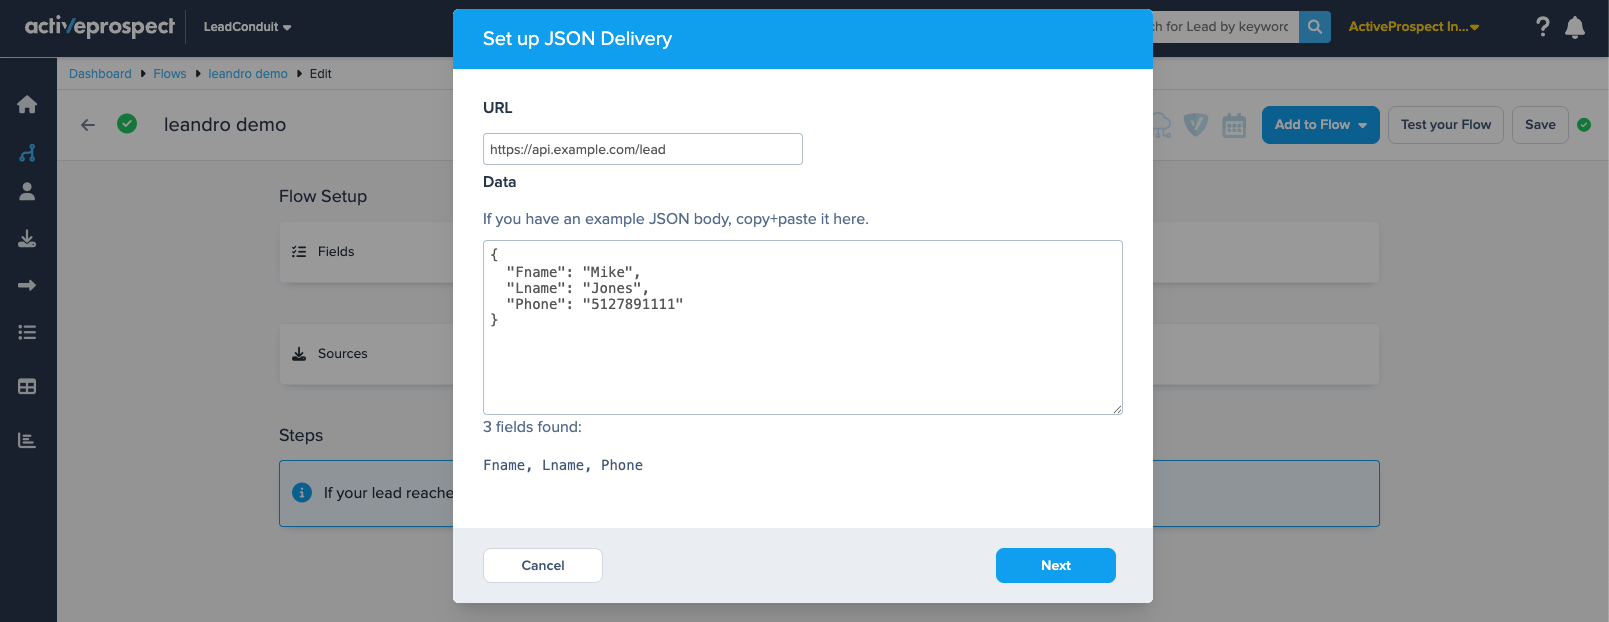The height and width of the screenshot is (622, 1609).
Task: Open the ActiveProspect account dropdown
Action: click(1413, 27)
